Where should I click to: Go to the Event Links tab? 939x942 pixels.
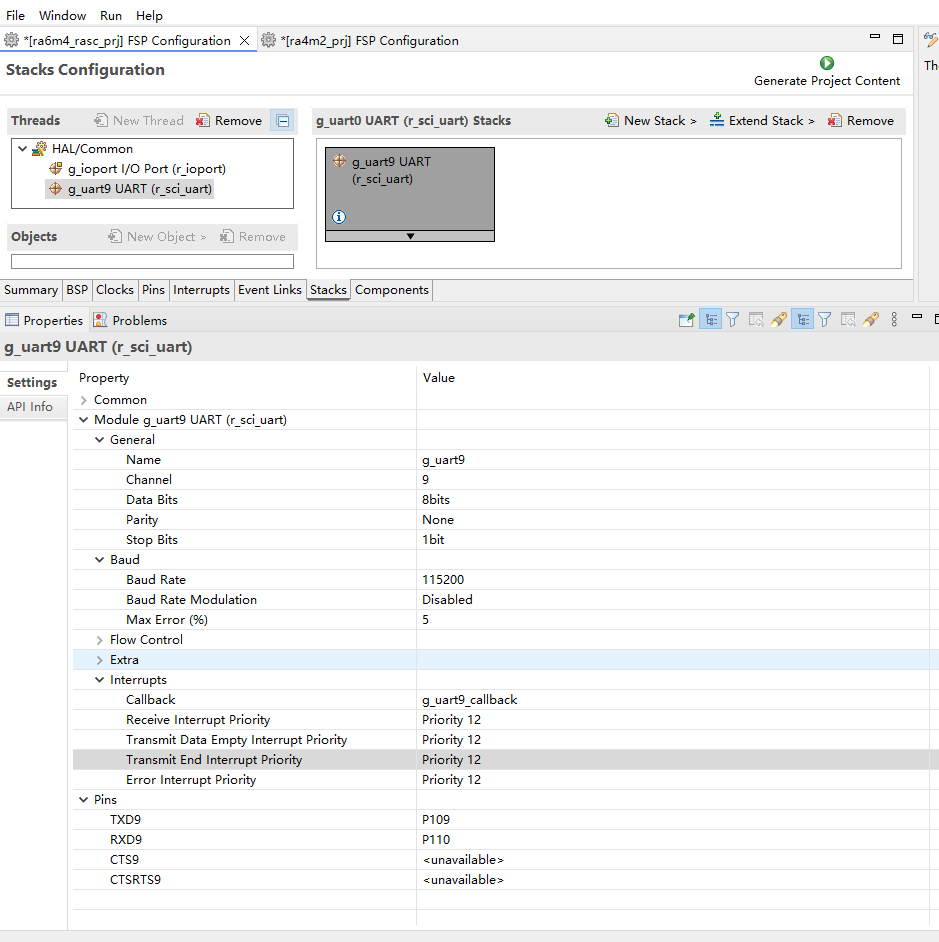pos(270,290)
